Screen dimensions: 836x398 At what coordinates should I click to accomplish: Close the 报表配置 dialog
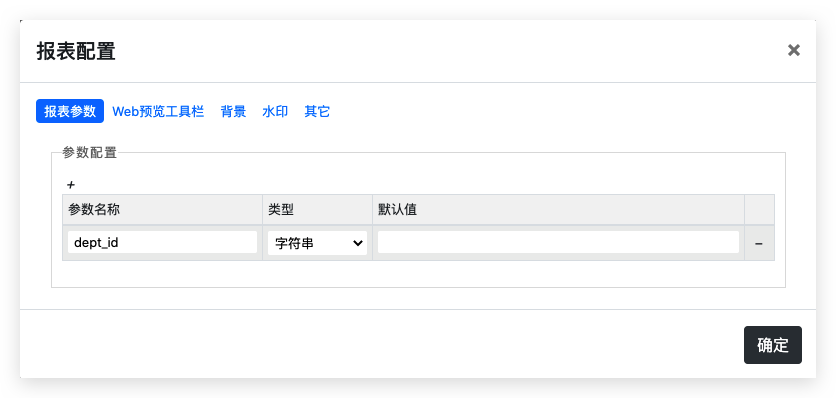click(x=793, y=50)
